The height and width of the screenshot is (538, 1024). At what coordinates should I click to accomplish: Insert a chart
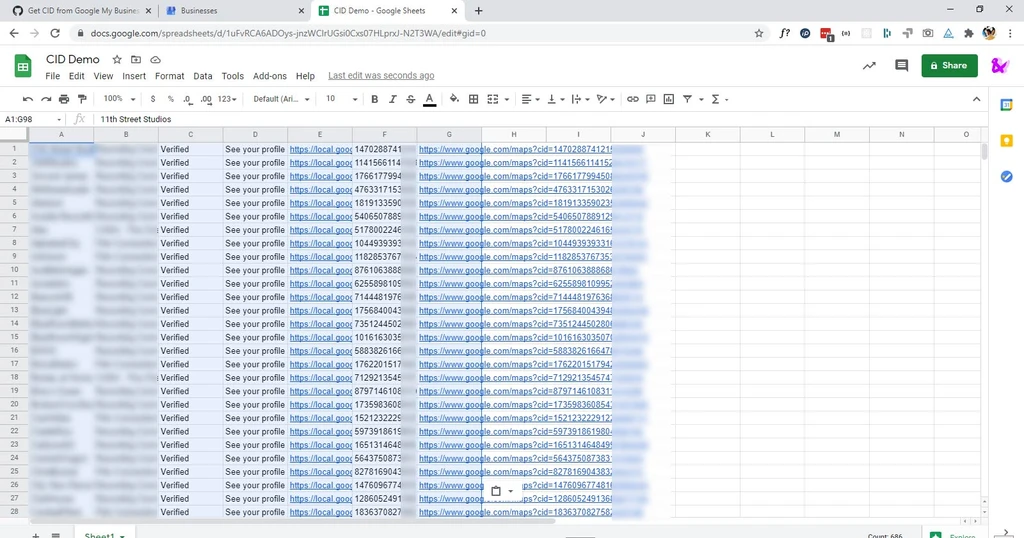pyautogui.click(x=669, y=99)
